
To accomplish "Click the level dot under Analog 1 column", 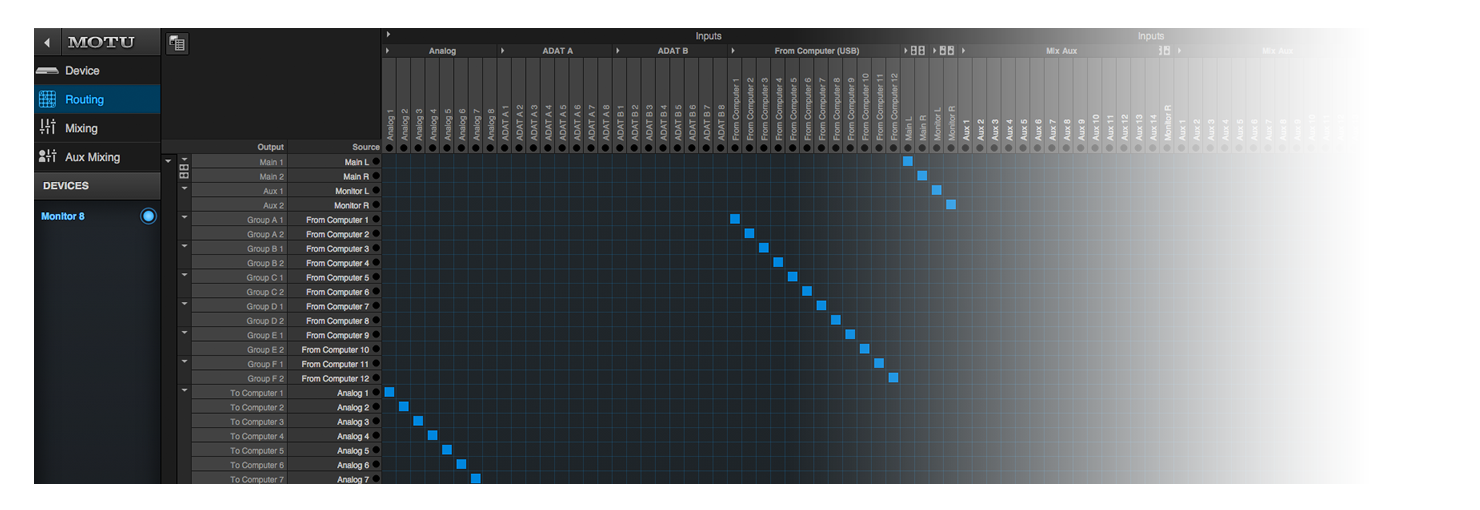I will (389, 147).
